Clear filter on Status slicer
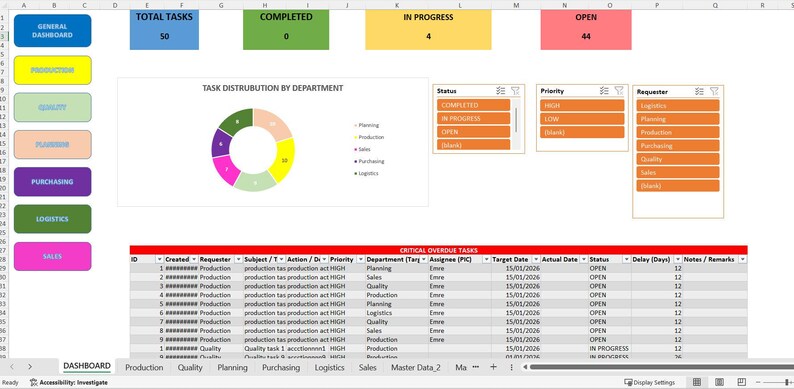The height and width of the screenshot is (389, 794). (x=515, y=91)
